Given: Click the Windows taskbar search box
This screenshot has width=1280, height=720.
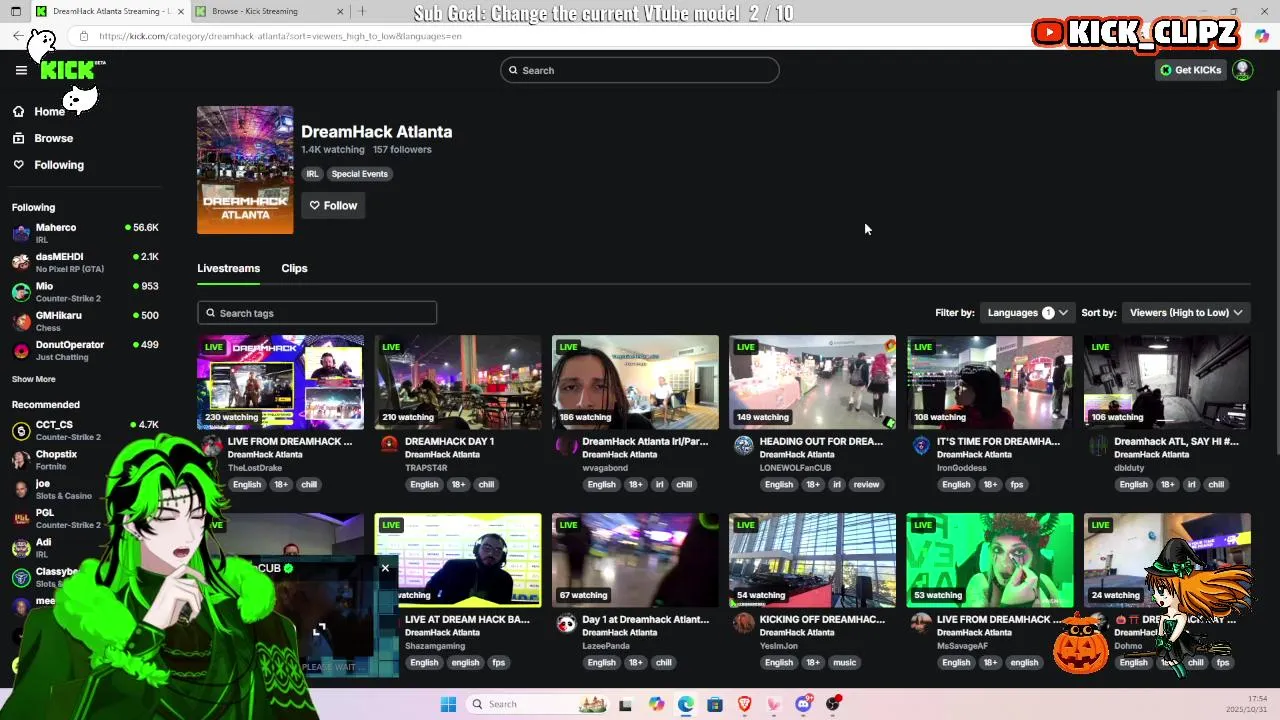Looking at the screenshot, I should coord(538,704).
